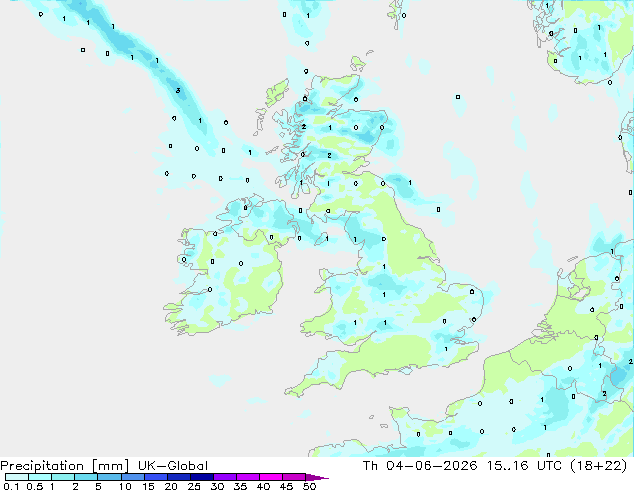Click the above-50 arrow at legend end

(x=317, y=477)
